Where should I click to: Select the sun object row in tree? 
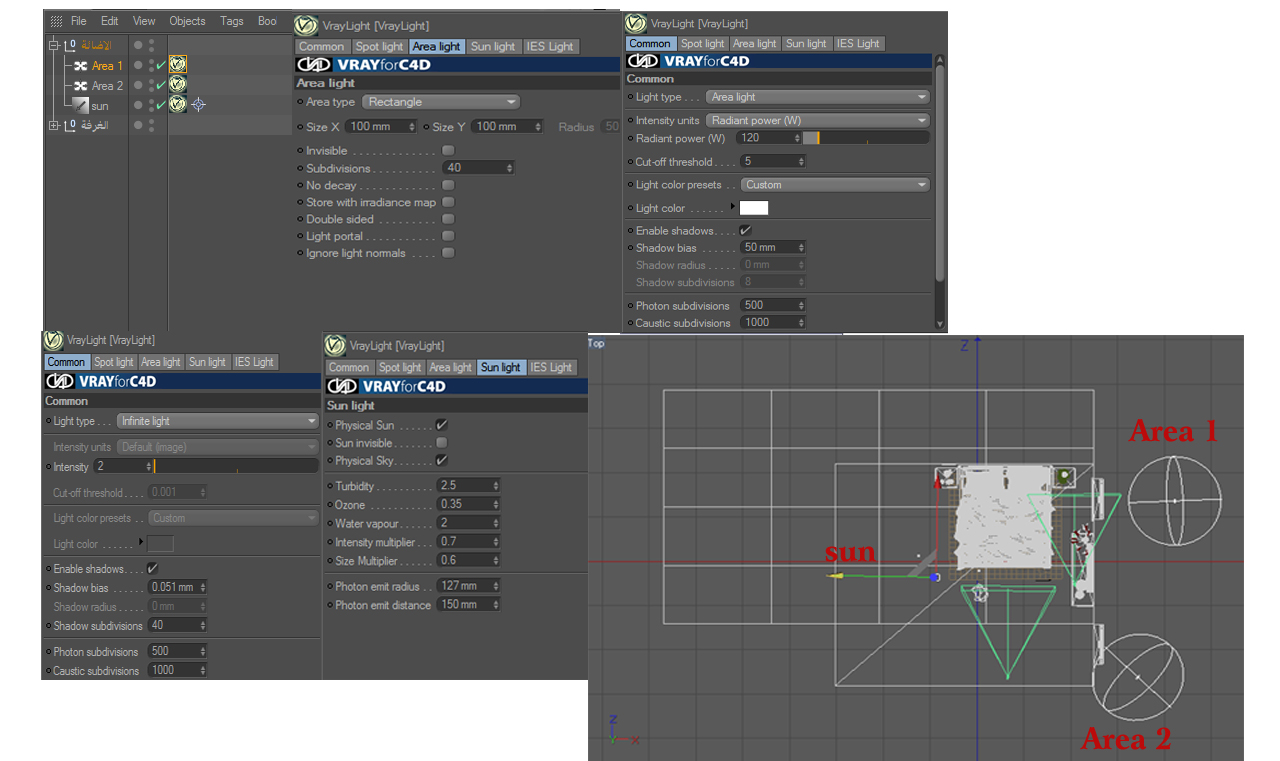100,105
